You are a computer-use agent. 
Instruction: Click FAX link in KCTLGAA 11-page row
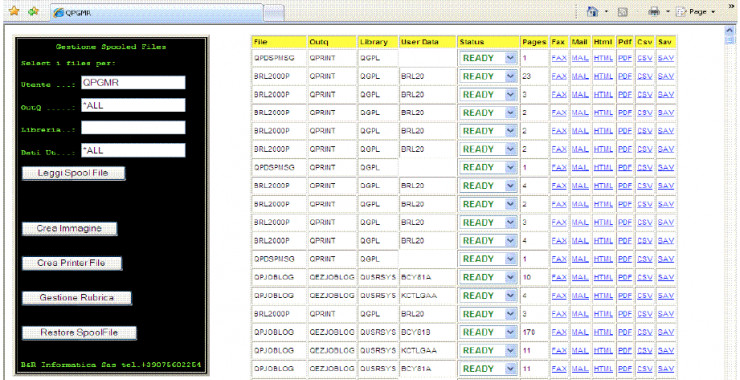click(x=559, y=351)
